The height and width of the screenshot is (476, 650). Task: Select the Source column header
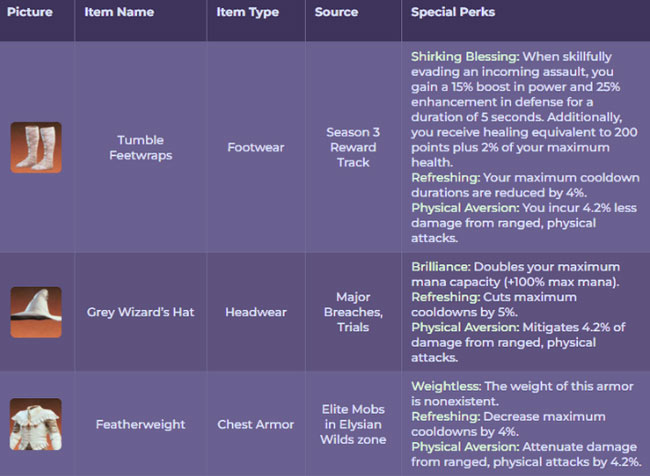coord(335,13)
